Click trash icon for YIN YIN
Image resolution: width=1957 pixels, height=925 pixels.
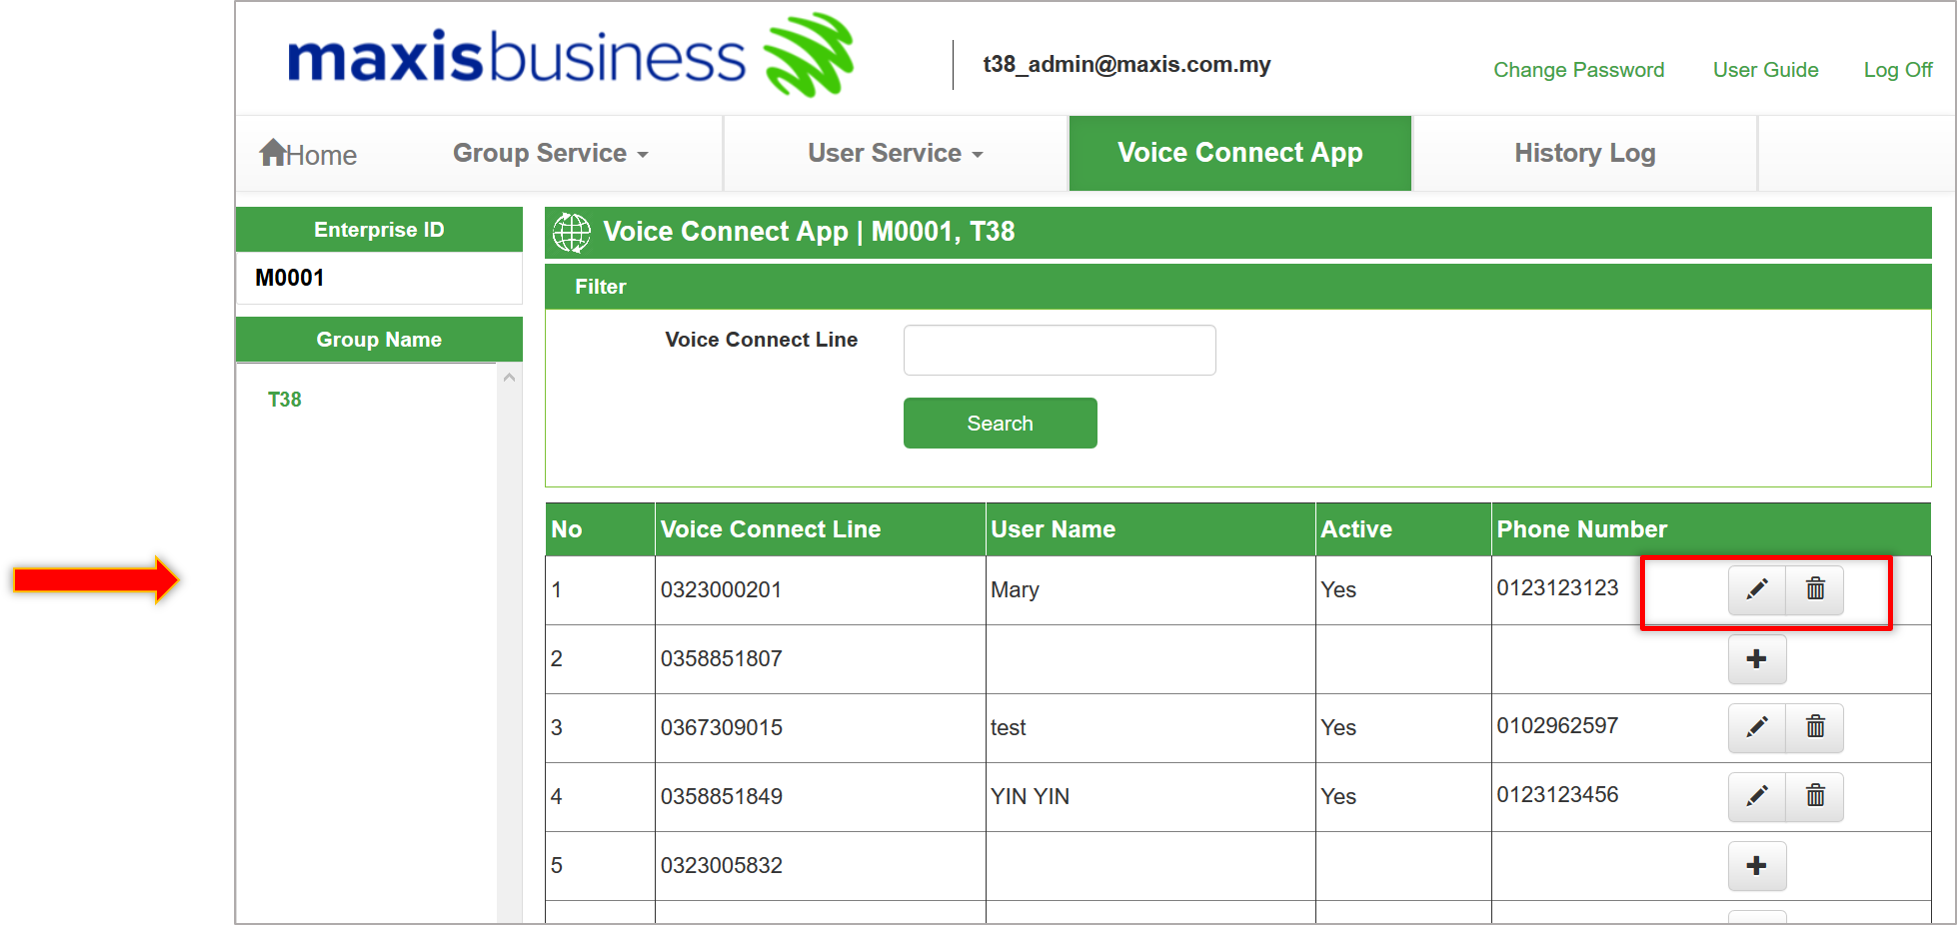point(1815,796)
